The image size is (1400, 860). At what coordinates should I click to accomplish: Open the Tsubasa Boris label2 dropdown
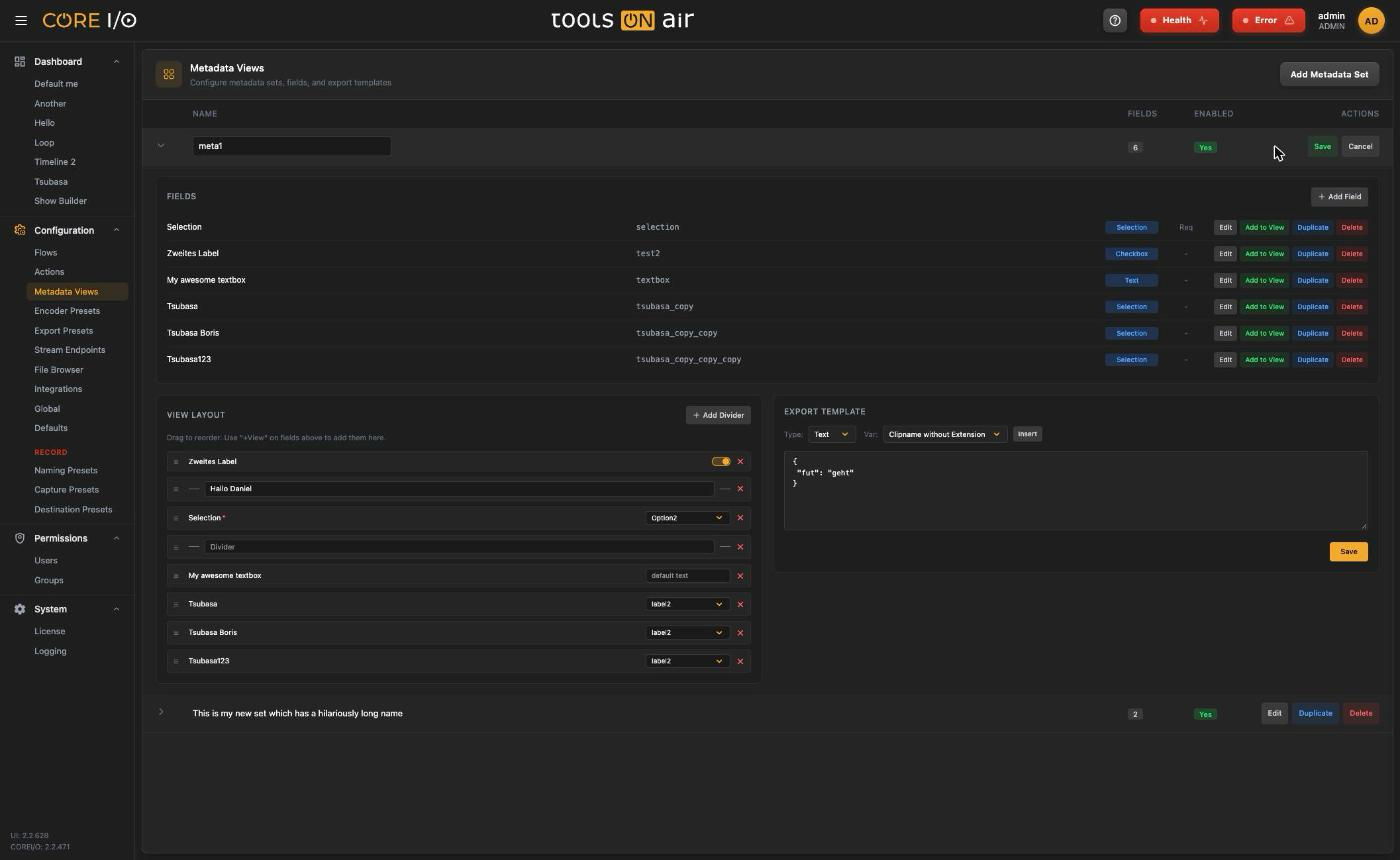pyautogui.click(x=687, y=633)
